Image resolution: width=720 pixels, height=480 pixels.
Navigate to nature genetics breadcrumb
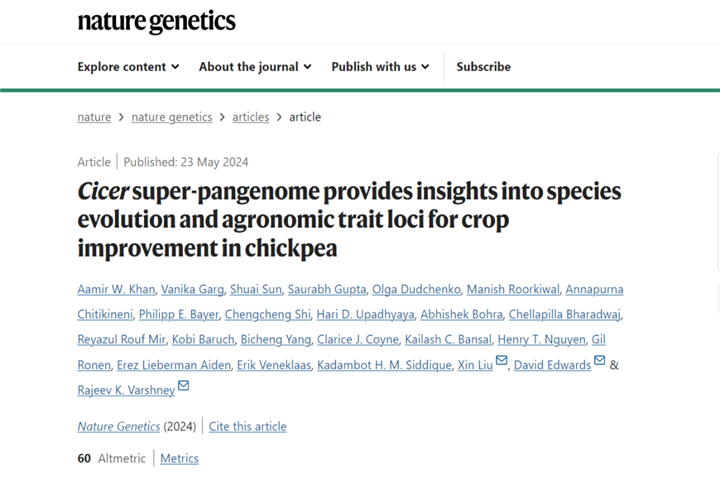point(171,117)
